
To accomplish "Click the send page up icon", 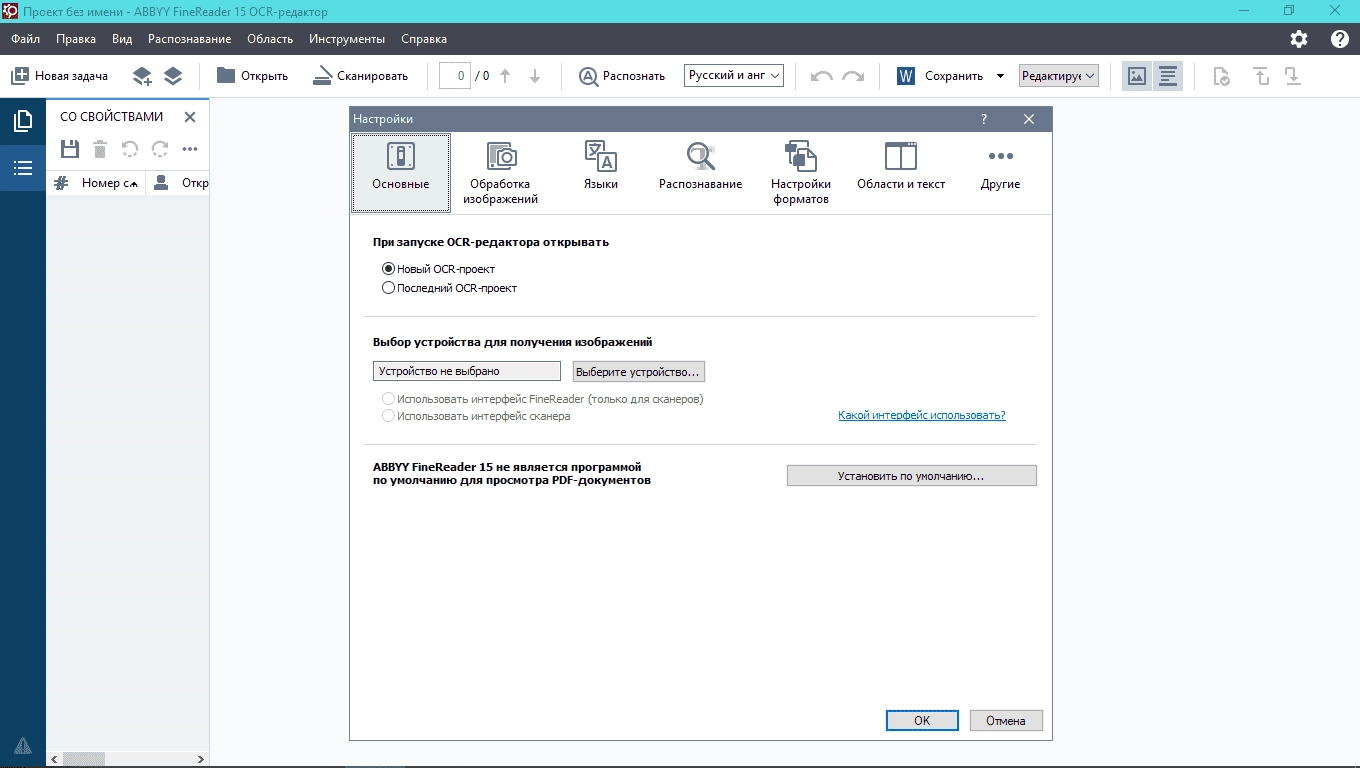I will (1261, 76).
